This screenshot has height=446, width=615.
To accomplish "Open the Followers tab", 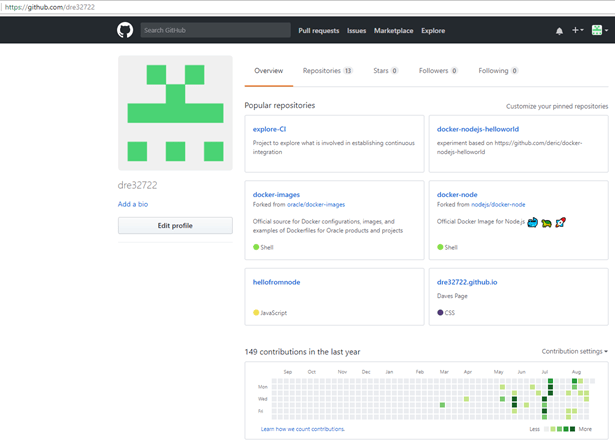I will coord(438,71).
